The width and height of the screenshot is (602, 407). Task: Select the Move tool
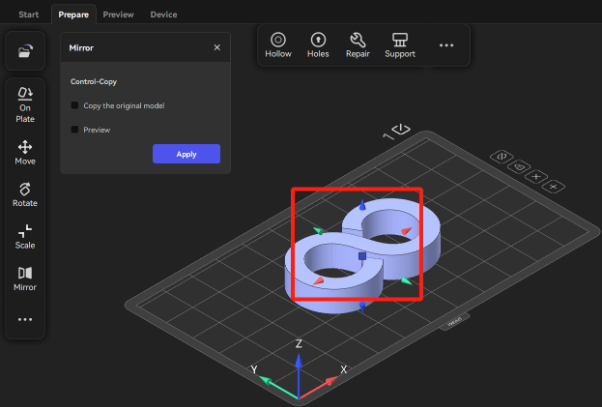click(x=25, y=152)
